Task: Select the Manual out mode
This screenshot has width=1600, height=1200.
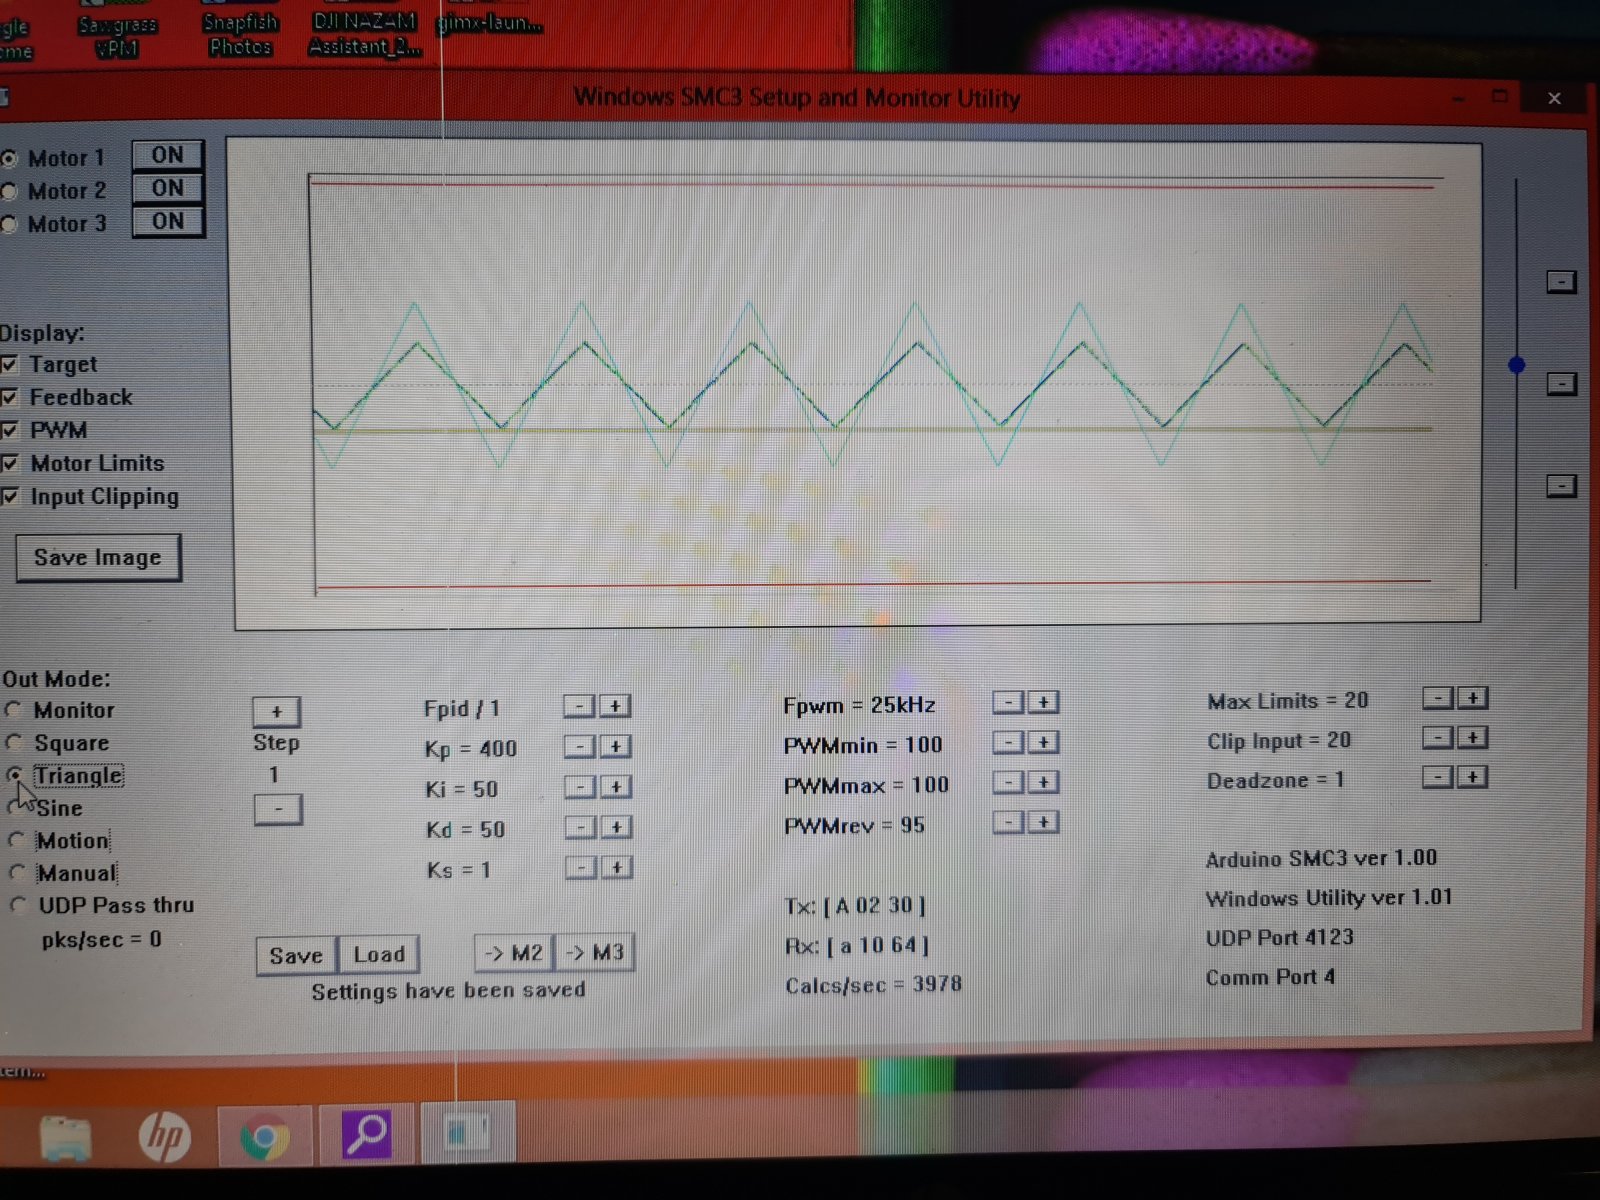Action: (18, 873)
